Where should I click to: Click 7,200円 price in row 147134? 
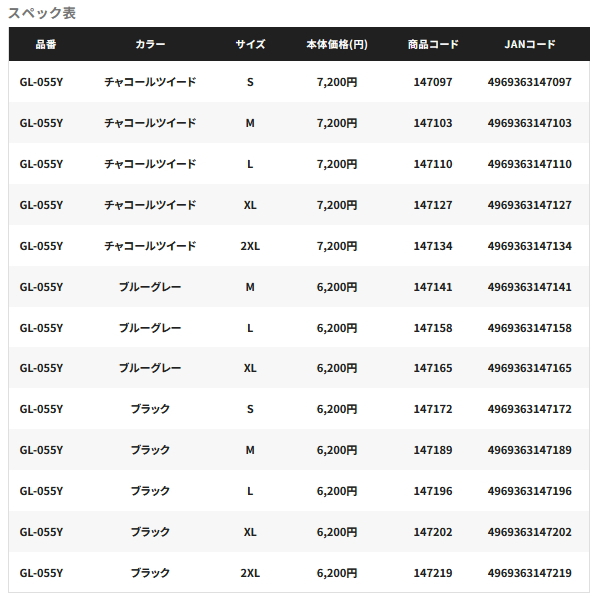click(337, 246)
